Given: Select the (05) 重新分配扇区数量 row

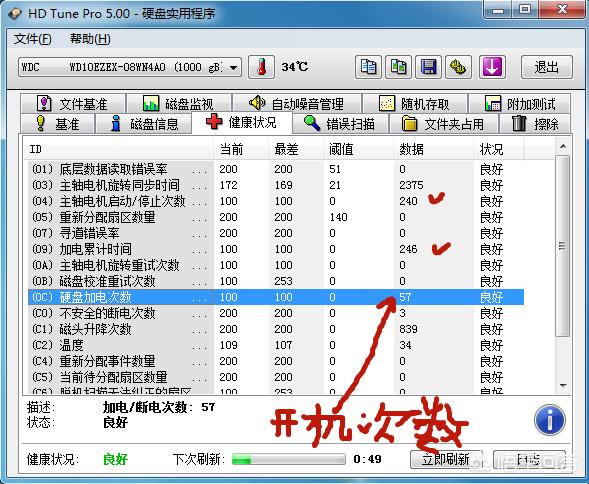Looking at the screenshot, I should pyautogui.click(x=276, y=217).
